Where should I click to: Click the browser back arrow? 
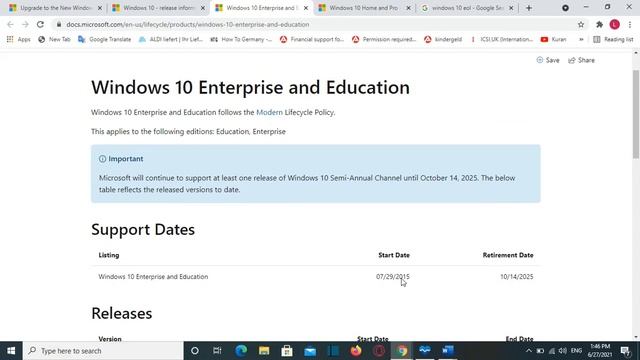pyautogui.click(x=10, y=24)
